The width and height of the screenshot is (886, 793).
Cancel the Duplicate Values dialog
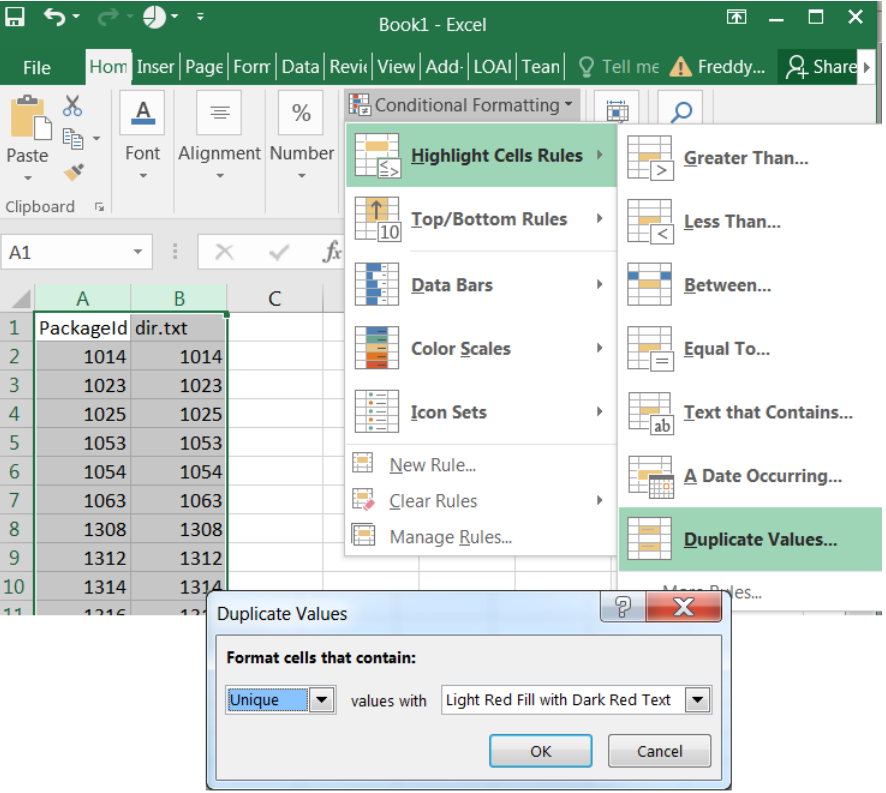659,751
